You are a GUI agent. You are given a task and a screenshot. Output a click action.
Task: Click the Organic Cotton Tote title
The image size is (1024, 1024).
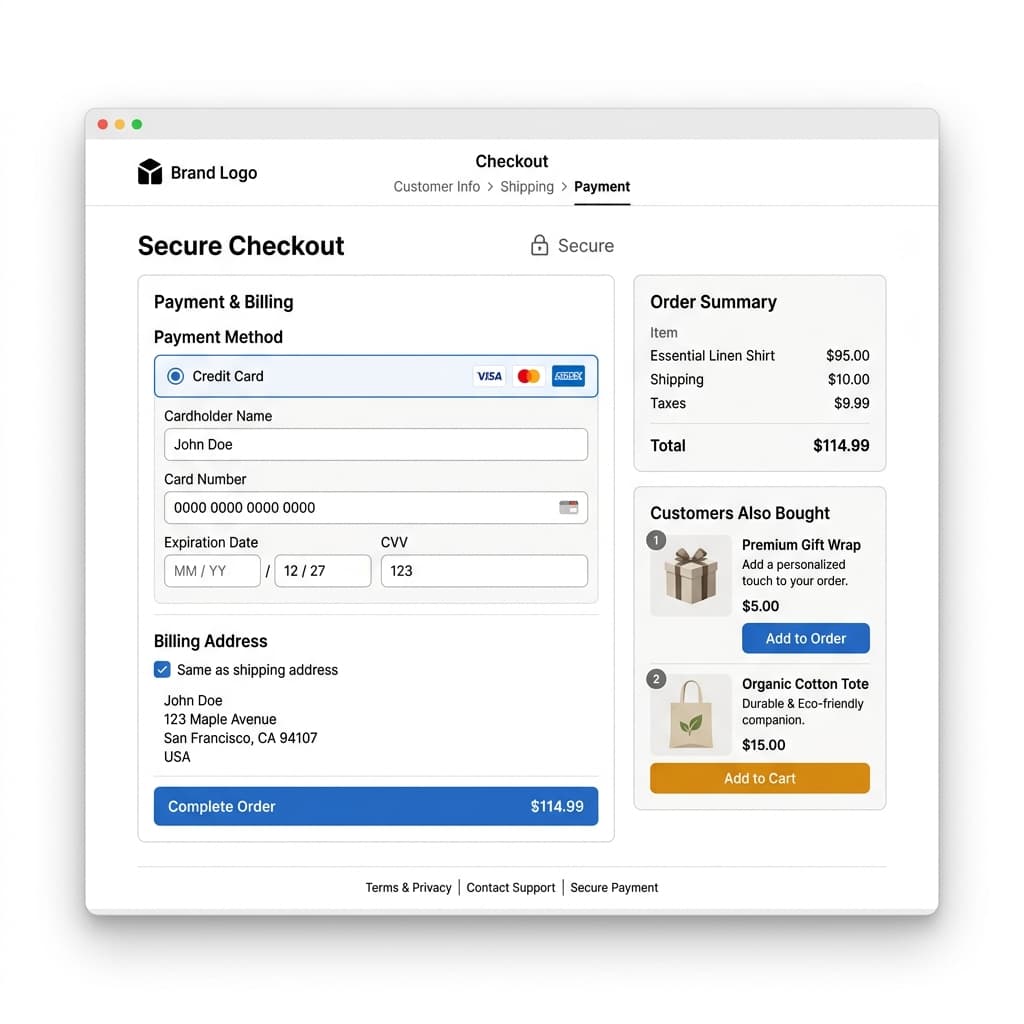click(x=805, y=684)
